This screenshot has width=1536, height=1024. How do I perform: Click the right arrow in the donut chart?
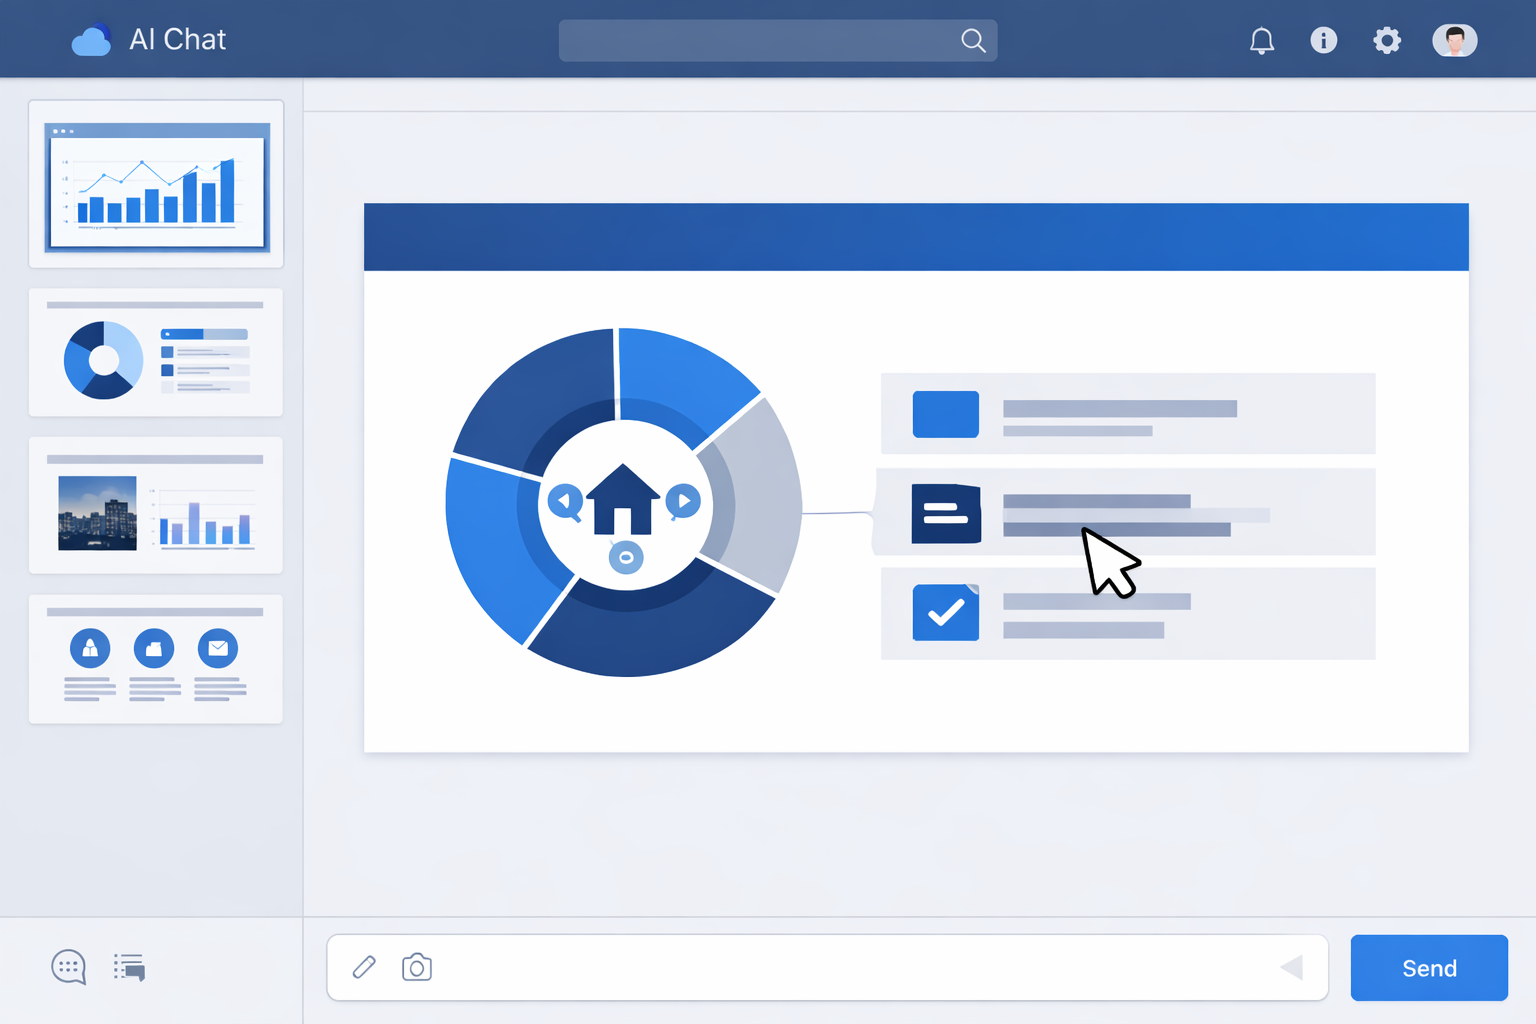tap(683, 500)
